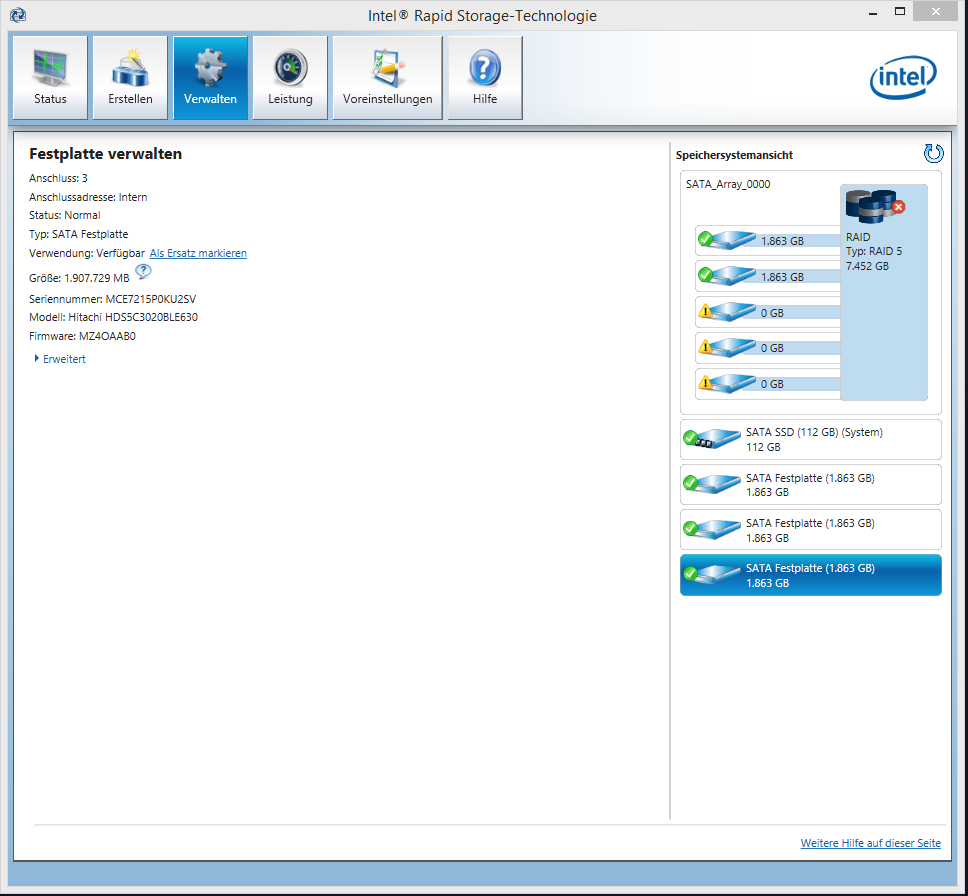Select second SATA Festplatte (1.863 GB) entry
The image size is (968, 896).
tap(811, 530)
